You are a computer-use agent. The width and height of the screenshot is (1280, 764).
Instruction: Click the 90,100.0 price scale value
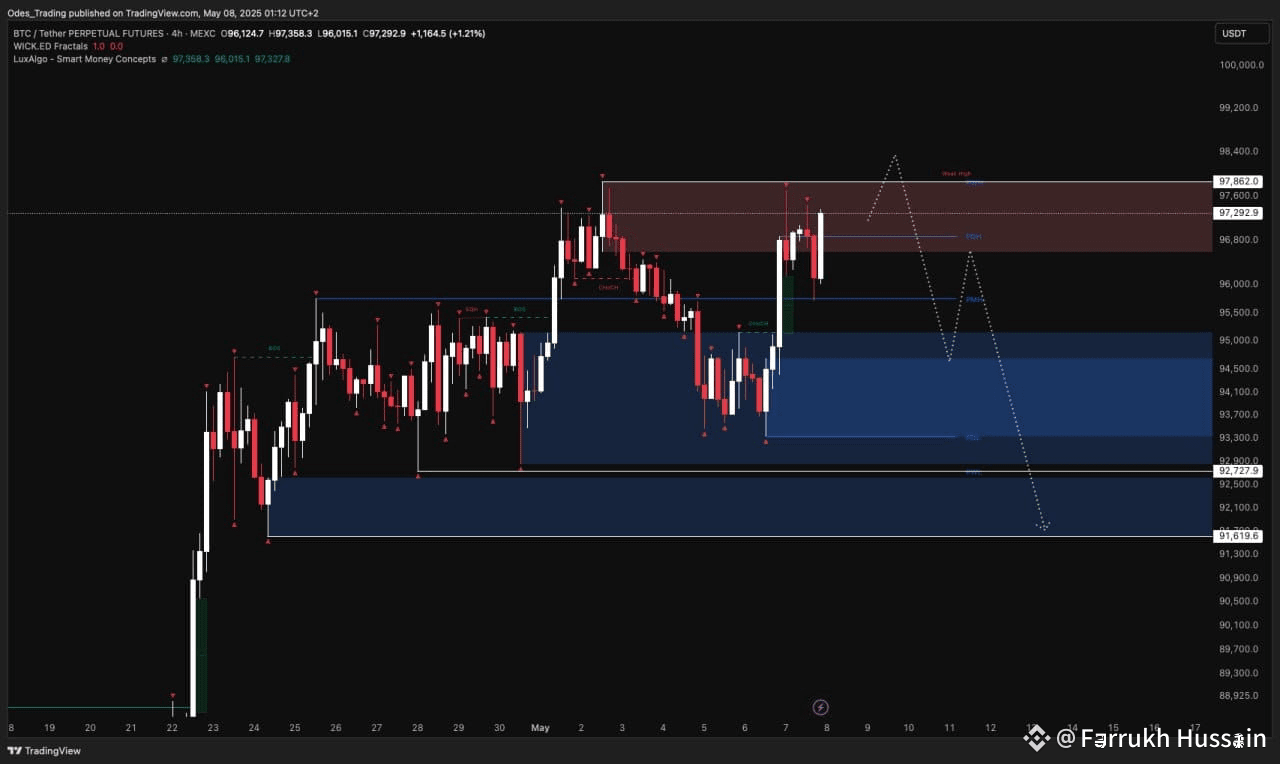[1239, 625]
